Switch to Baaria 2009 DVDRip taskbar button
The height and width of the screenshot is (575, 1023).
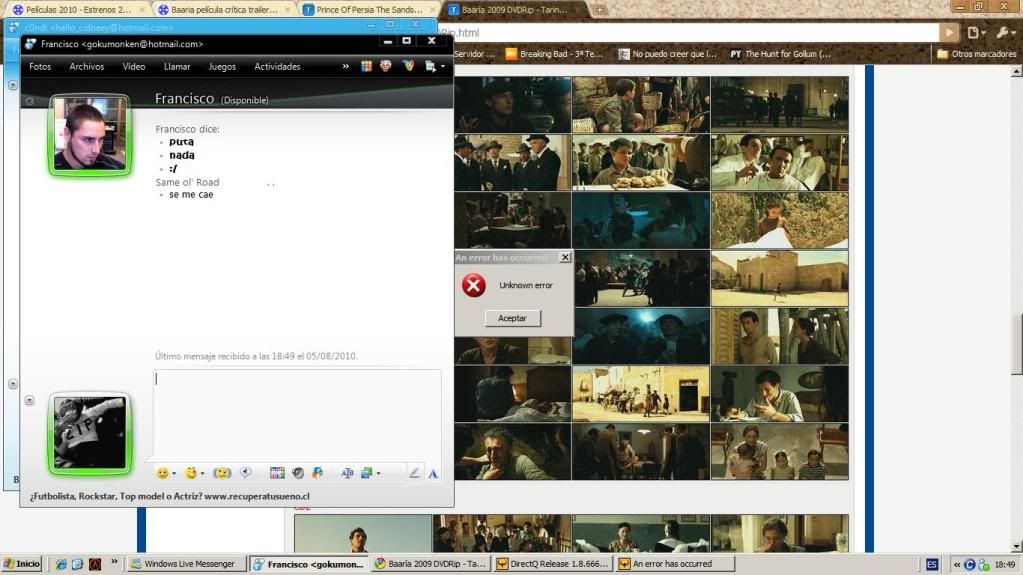pos(431,564)
